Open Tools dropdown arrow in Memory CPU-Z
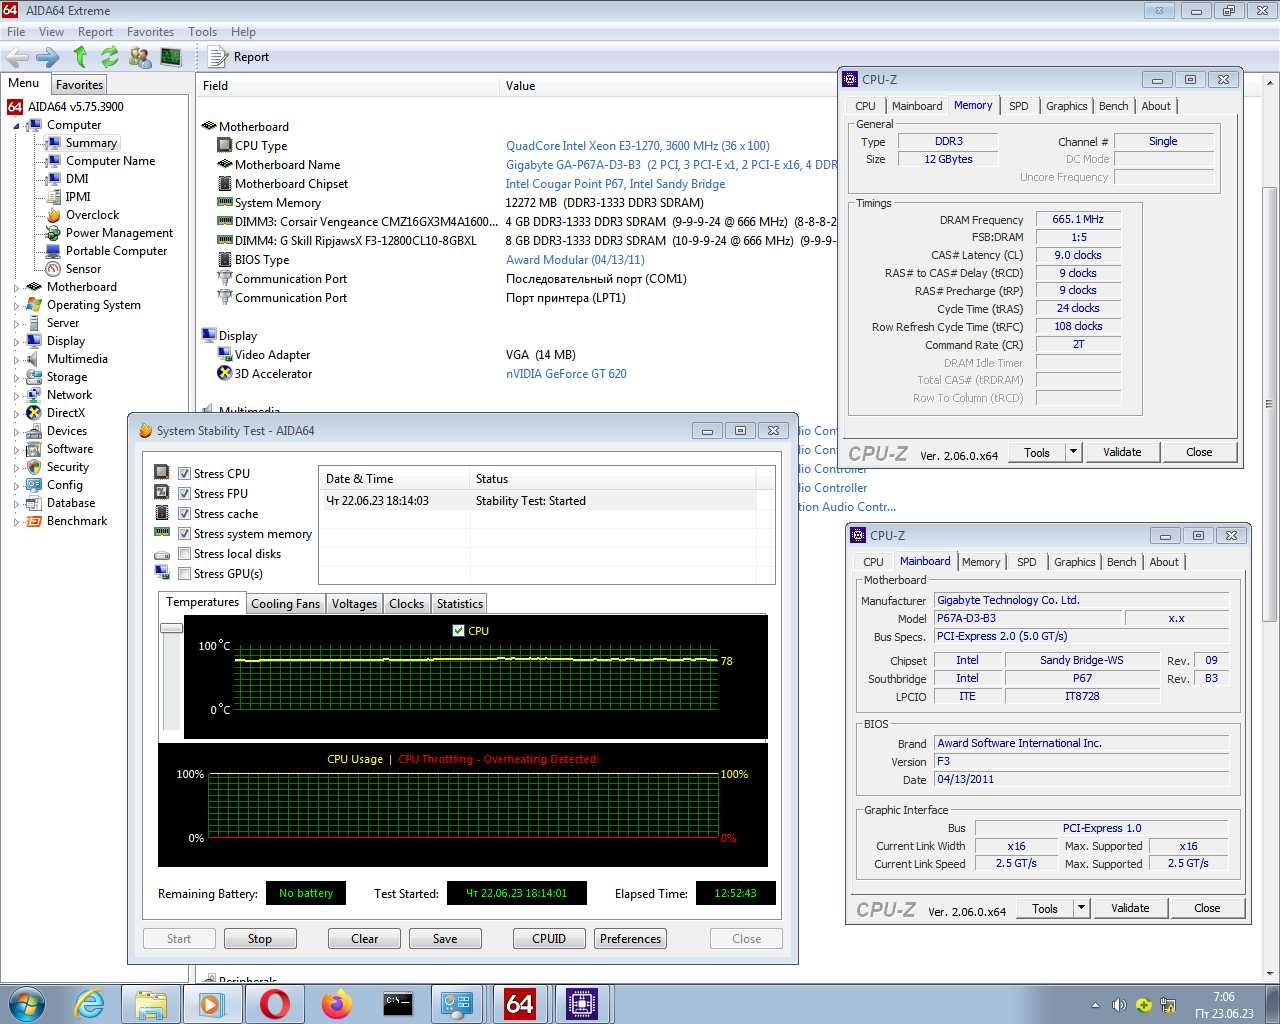Screen dimensions: 1280x1024 pyautogui.click(x=1073, y=452)
